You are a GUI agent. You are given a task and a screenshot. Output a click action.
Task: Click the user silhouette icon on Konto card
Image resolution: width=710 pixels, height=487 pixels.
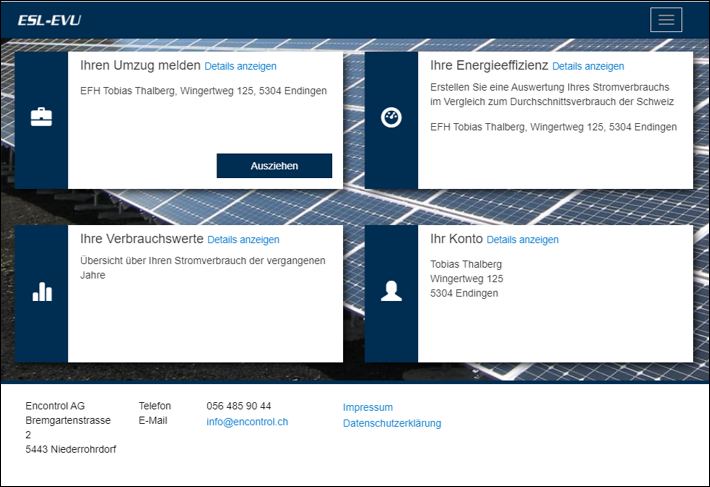point(391,291)
